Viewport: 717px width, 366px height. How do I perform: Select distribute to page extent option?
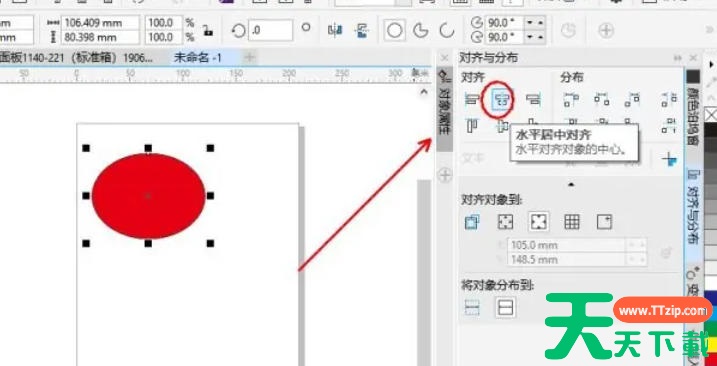(506, 307)
